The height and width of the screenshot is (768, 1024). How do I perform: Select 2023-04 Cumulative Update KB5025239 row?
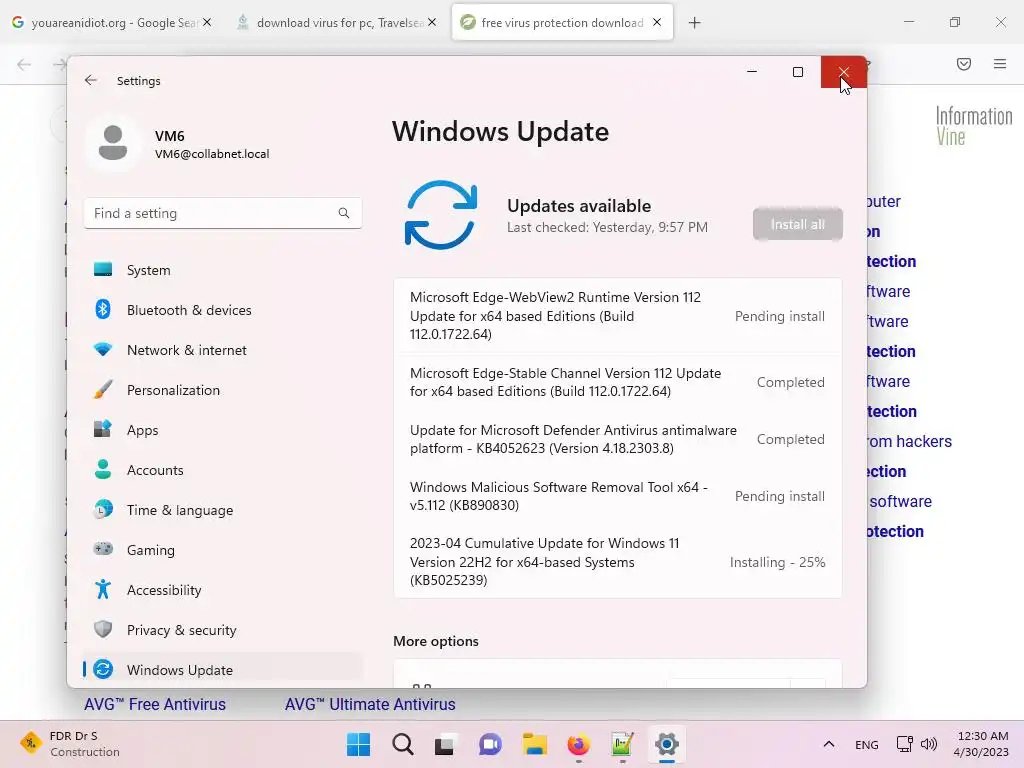(x=618, y=562)
